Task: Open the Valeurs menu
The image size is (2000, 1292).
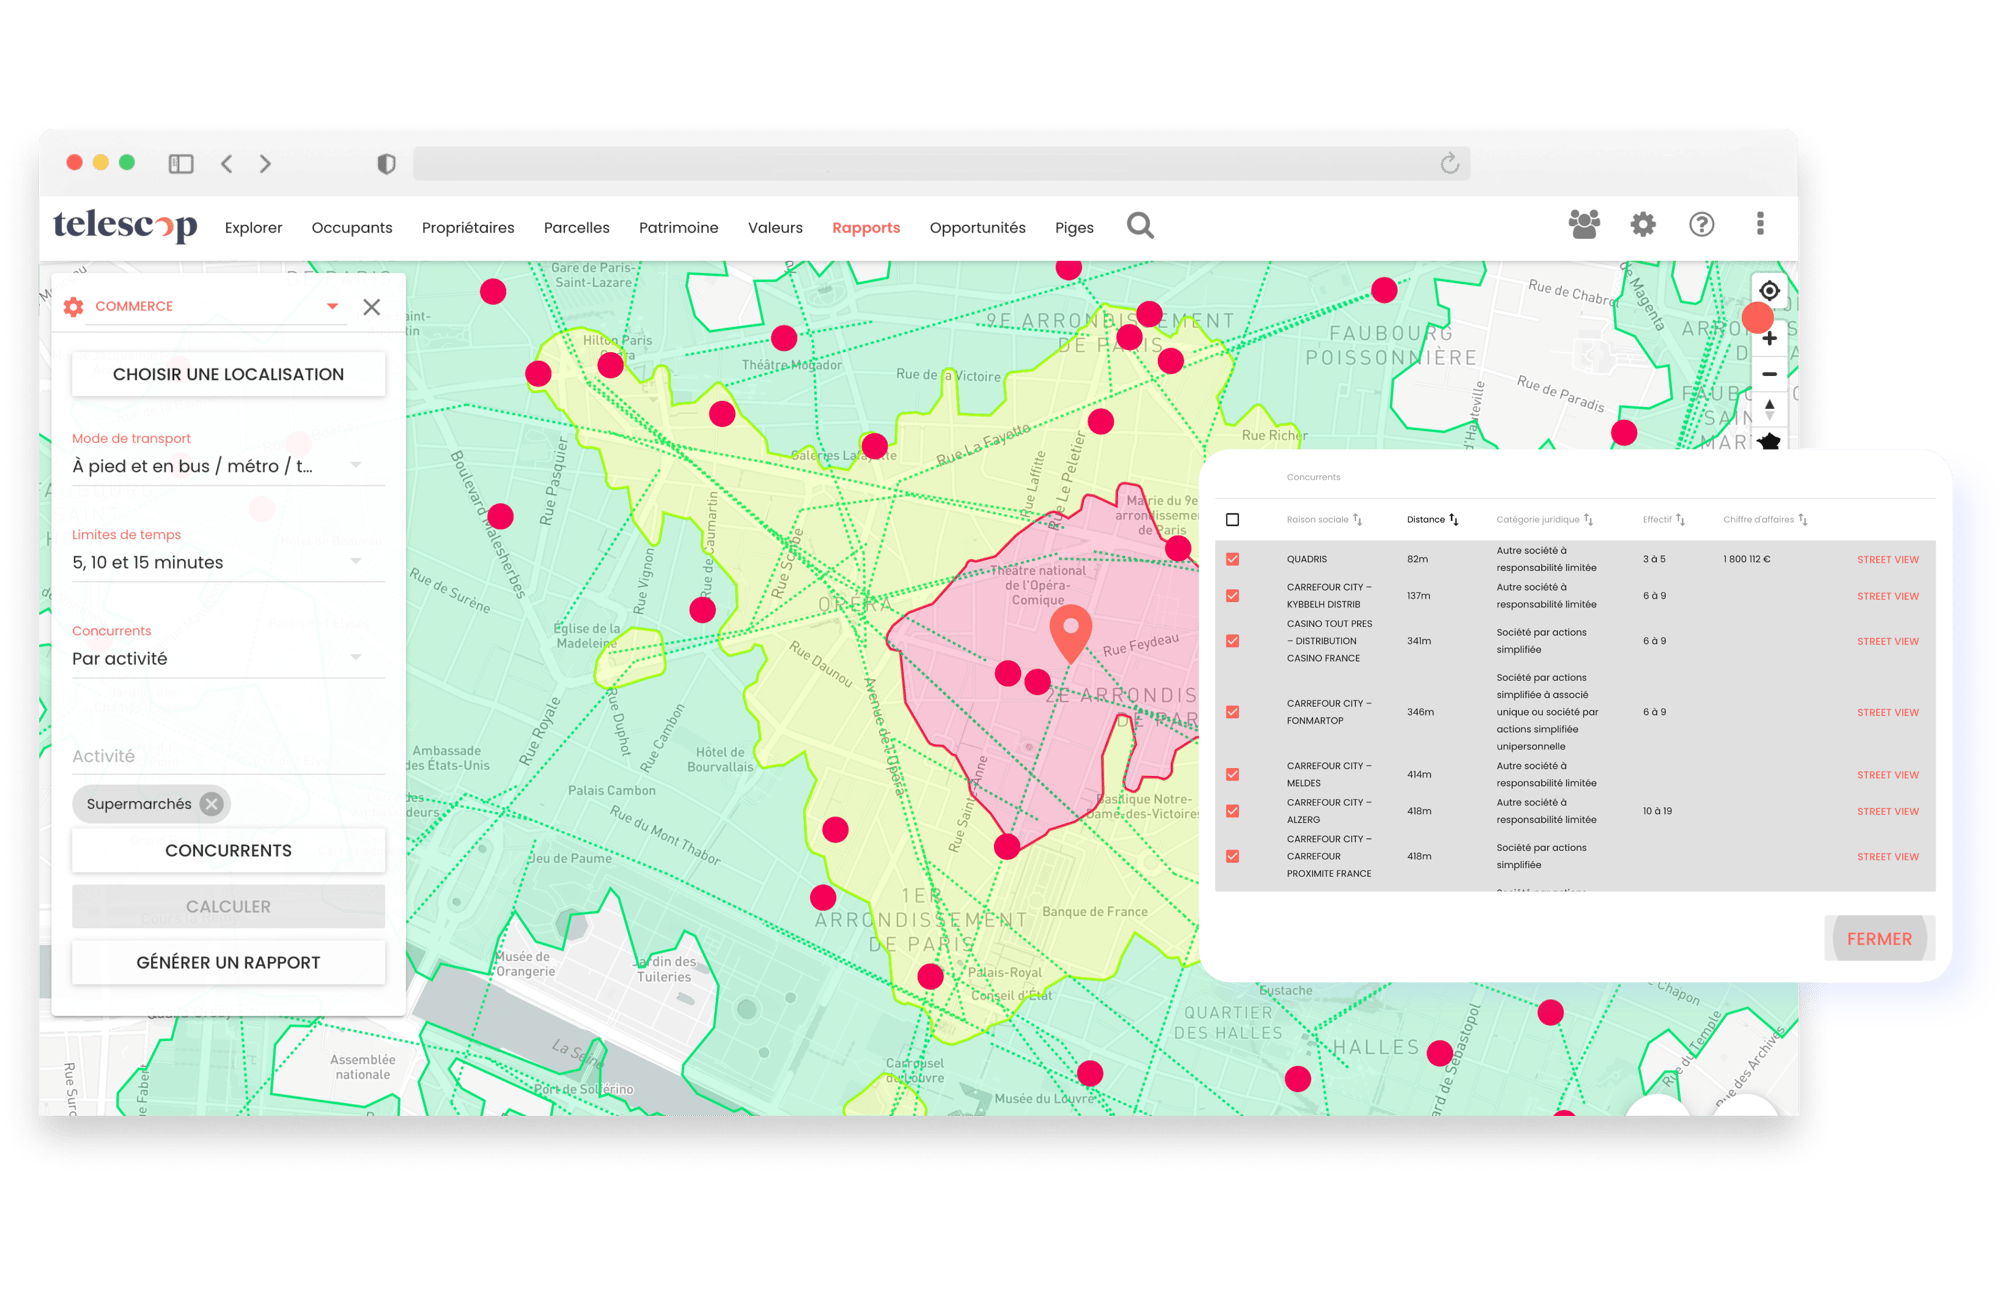Action: (x=775, y=228)
